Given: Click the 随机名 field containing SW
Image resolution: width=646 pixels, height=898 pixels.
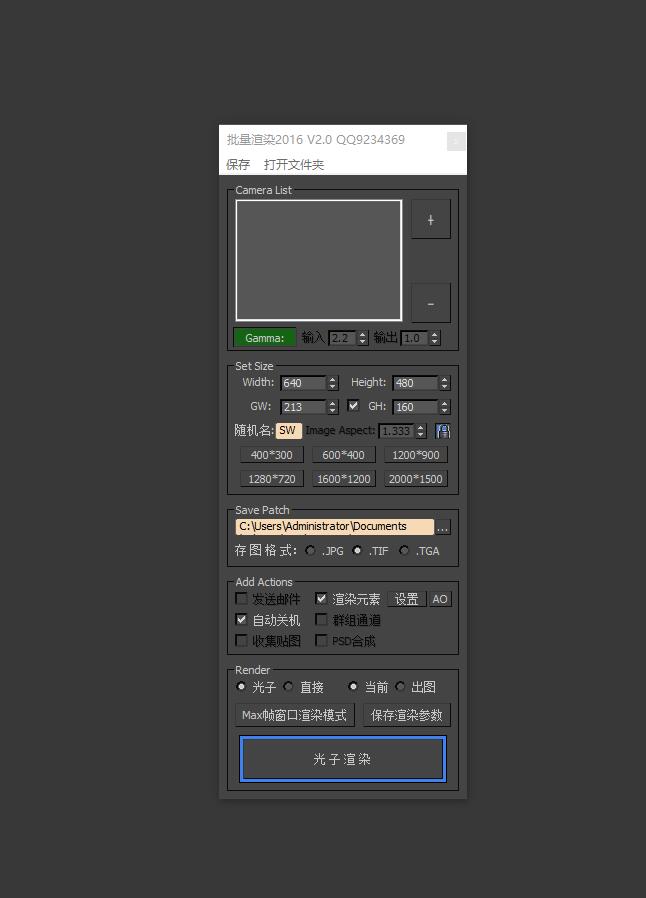Looking at the screenshot, I should [x=289, y=431].
